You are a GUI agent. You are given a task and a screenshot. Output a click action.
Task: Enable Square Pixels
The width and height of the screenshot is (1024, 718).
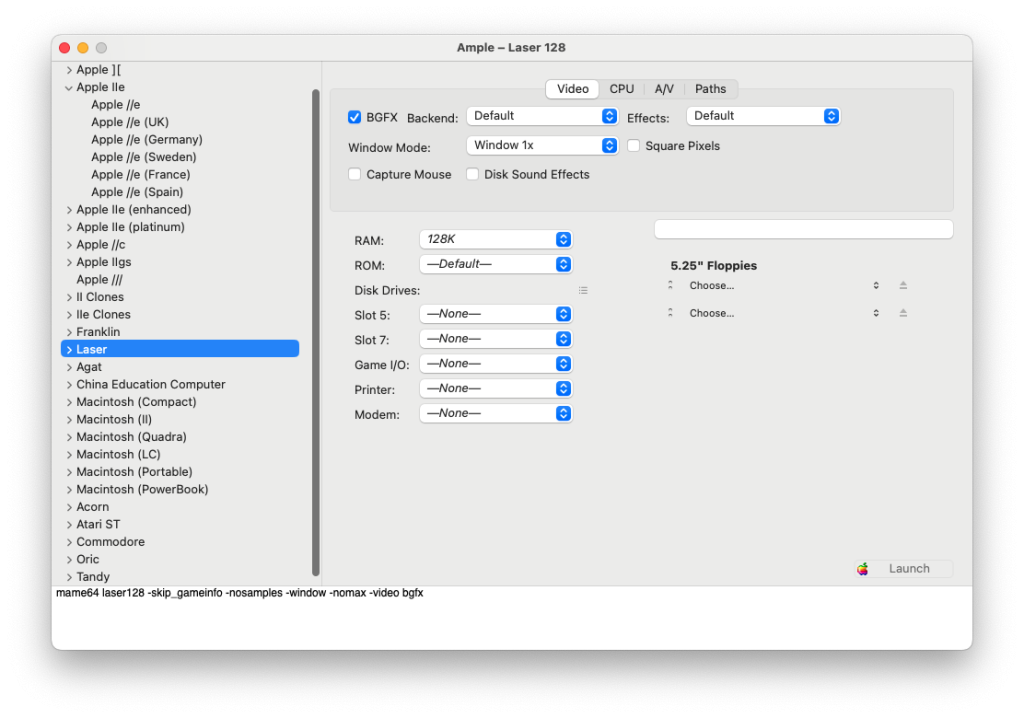(x=634, y=145)
